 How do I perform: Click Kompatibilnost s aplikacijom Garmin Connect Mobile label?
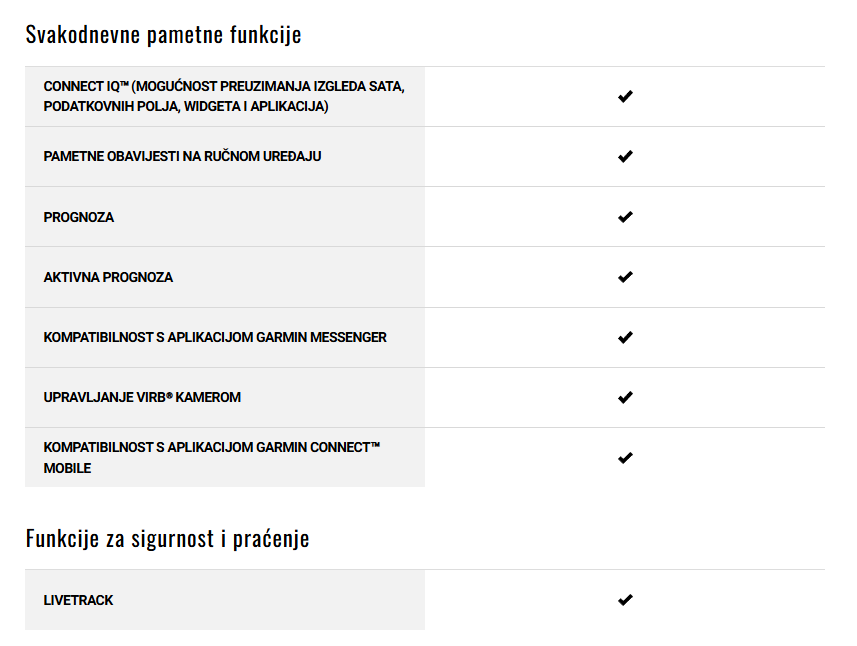212,457
